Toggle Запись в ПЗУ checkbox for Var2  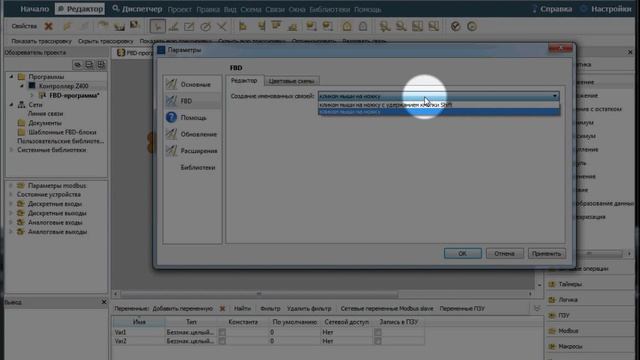coord(378,341)
